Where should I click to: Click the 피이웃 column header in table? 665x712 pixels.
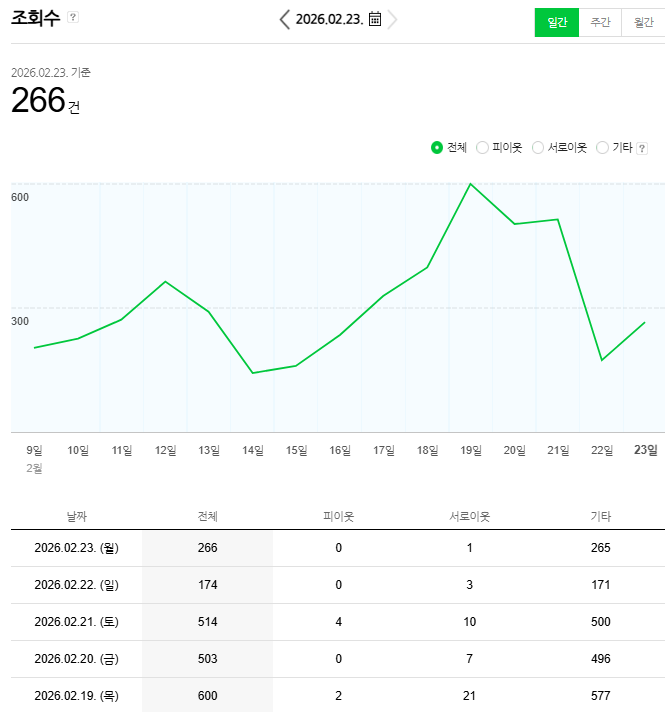pyautogui.click(x=338, y=516)
